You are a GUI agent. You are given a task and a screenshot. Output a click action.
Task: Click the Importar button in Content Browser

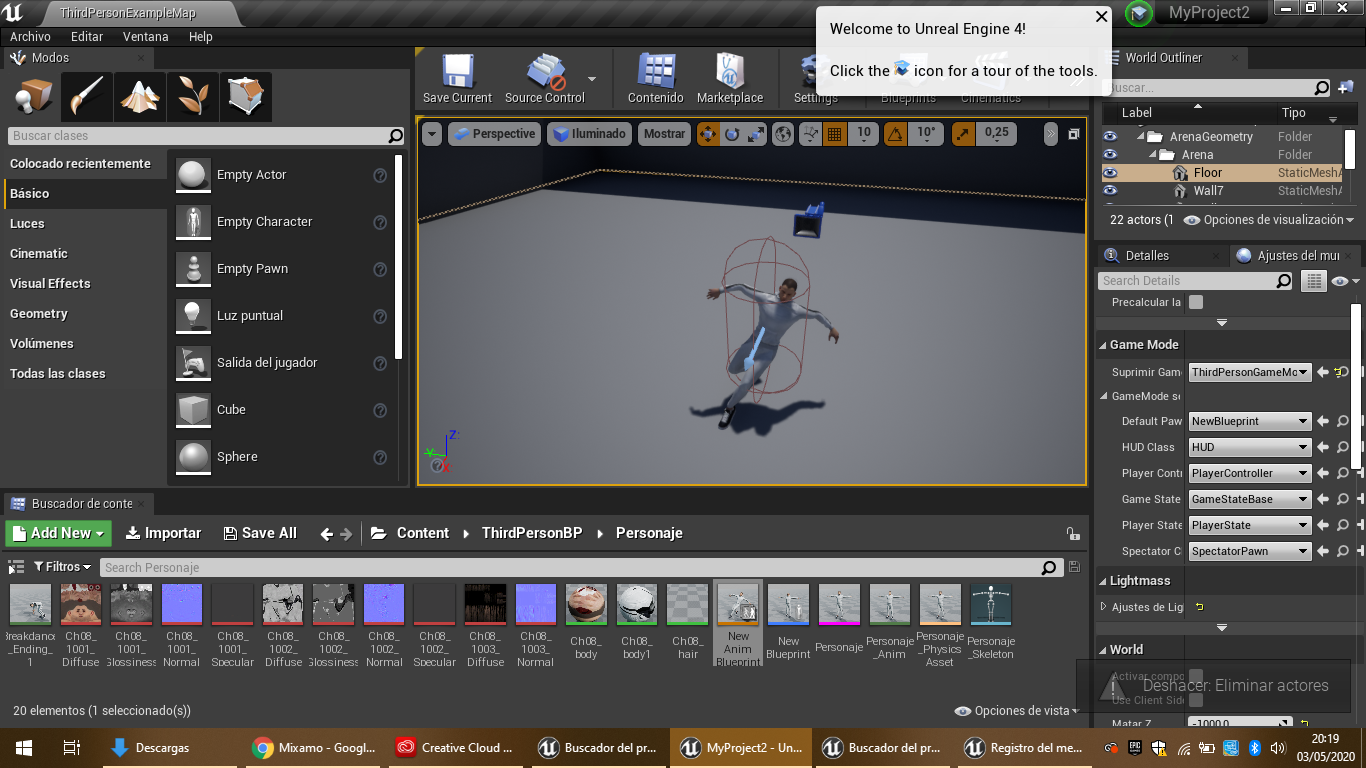coord(163,533)
